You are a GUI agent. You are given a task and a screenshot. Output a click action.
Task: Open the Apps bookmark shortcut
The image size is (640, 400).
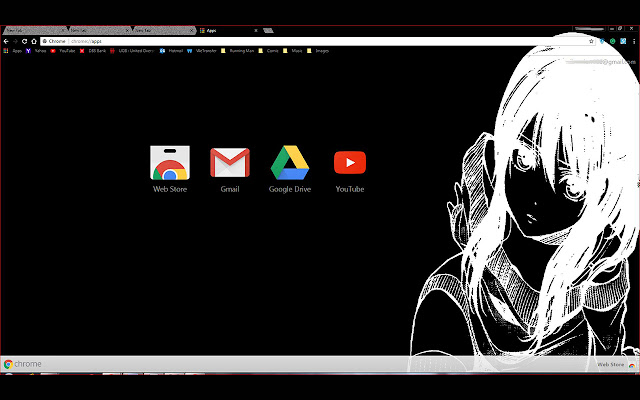[12, 51]
